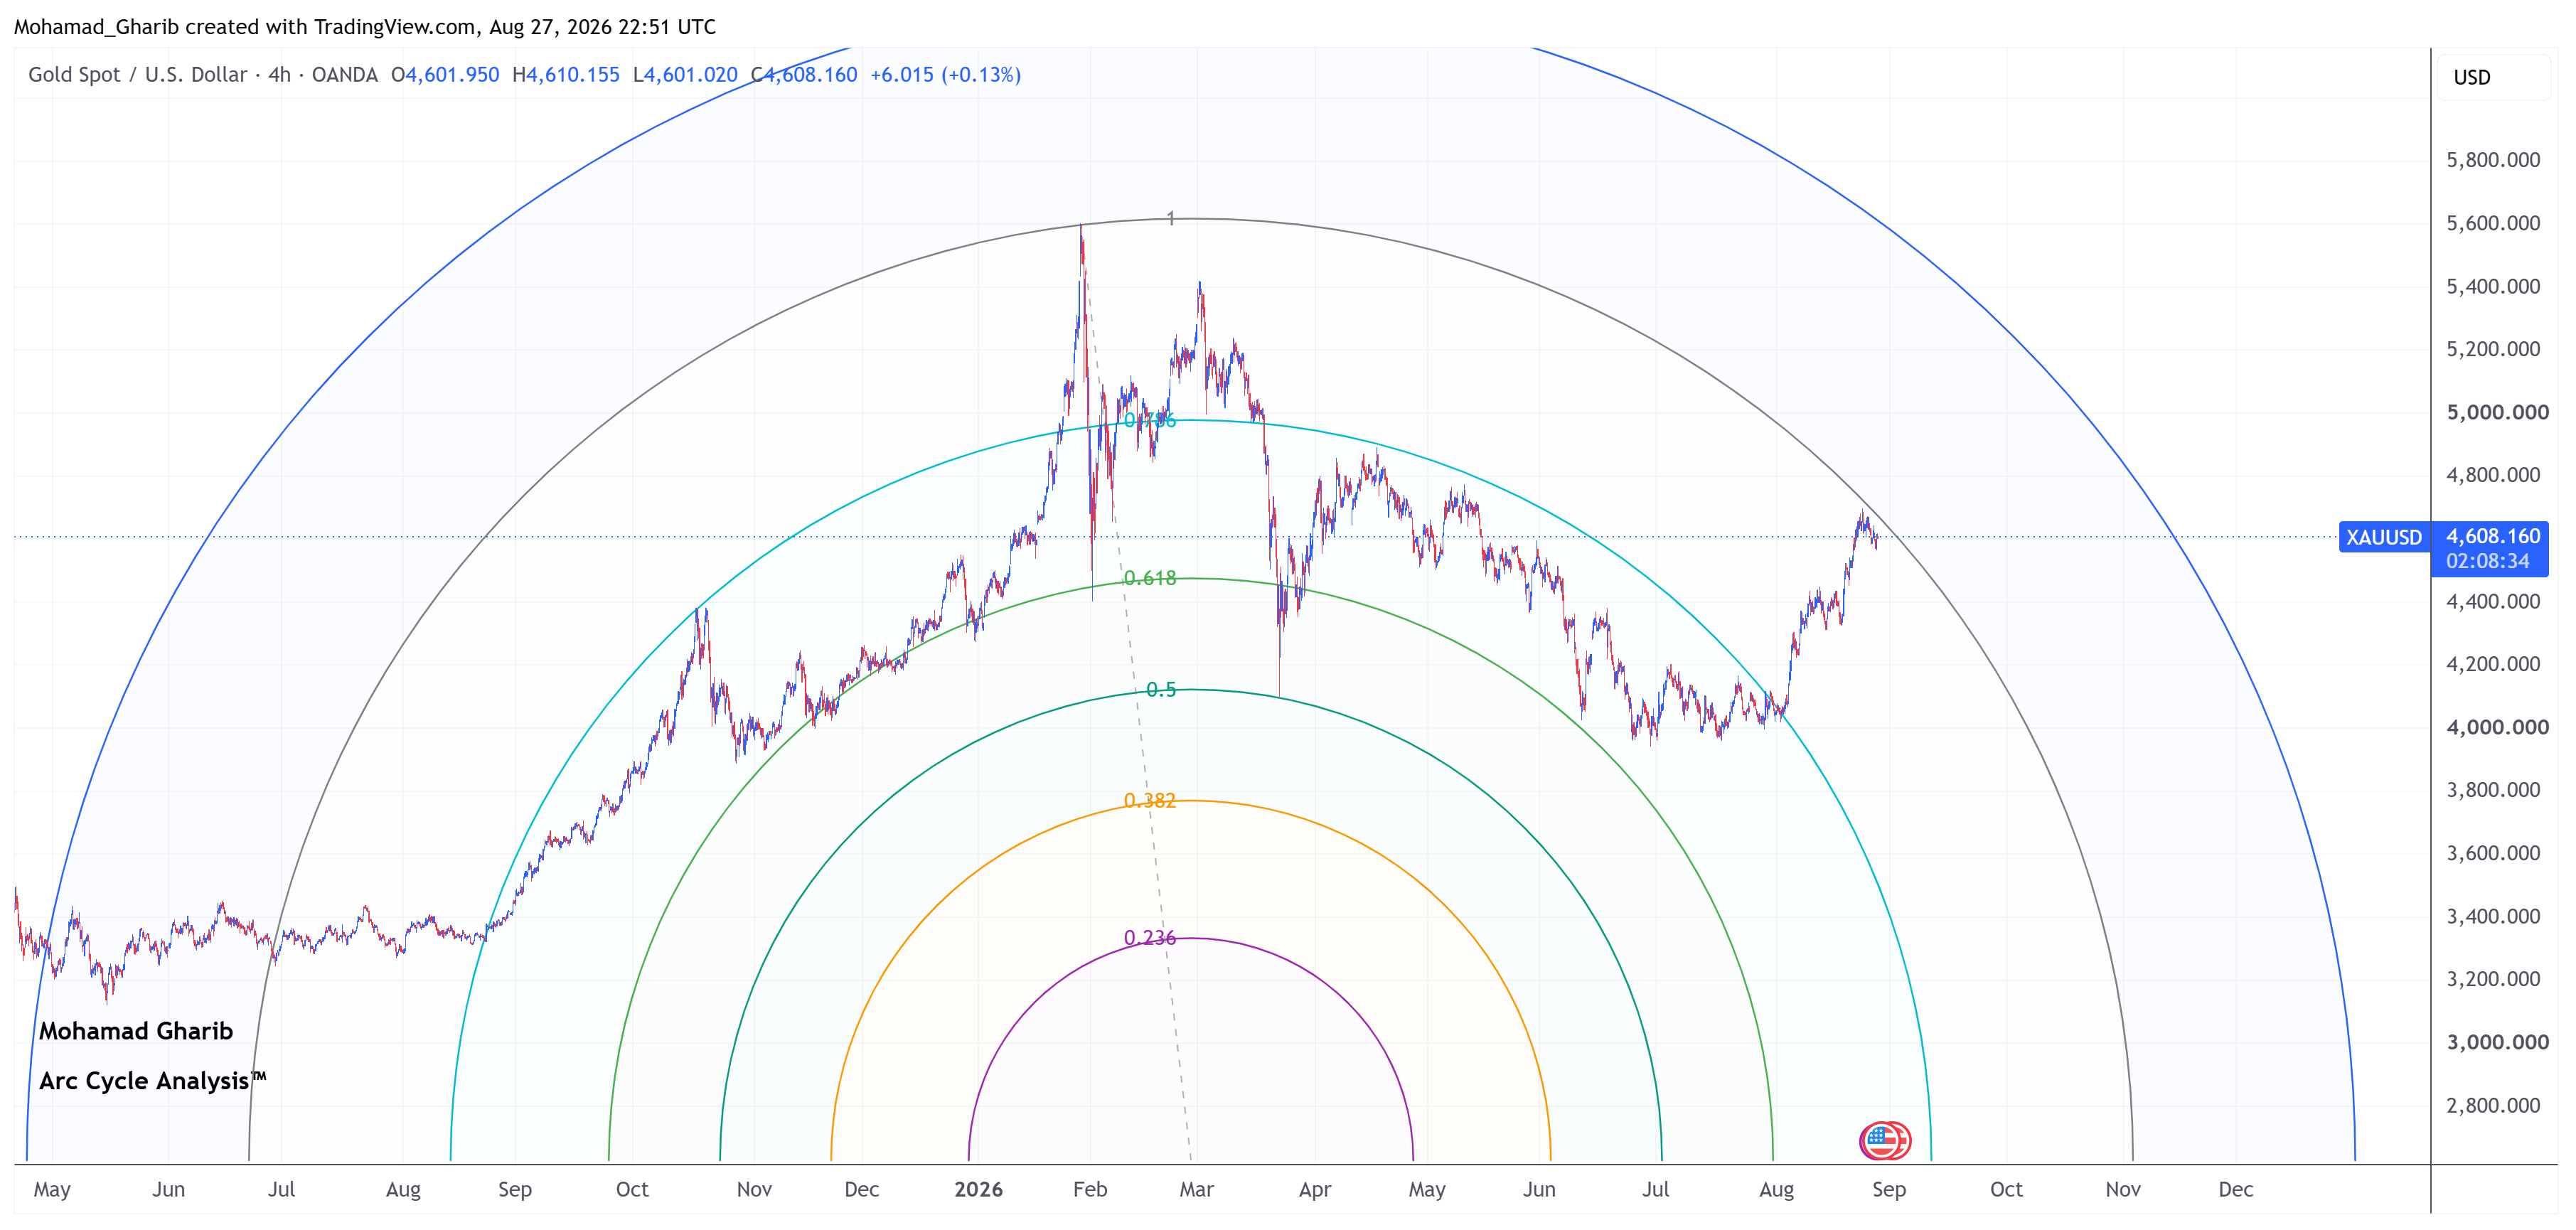Click the 4,200.000 price axis label
Screen dimensions: 2576x1230
click(x=2493, y=664)
